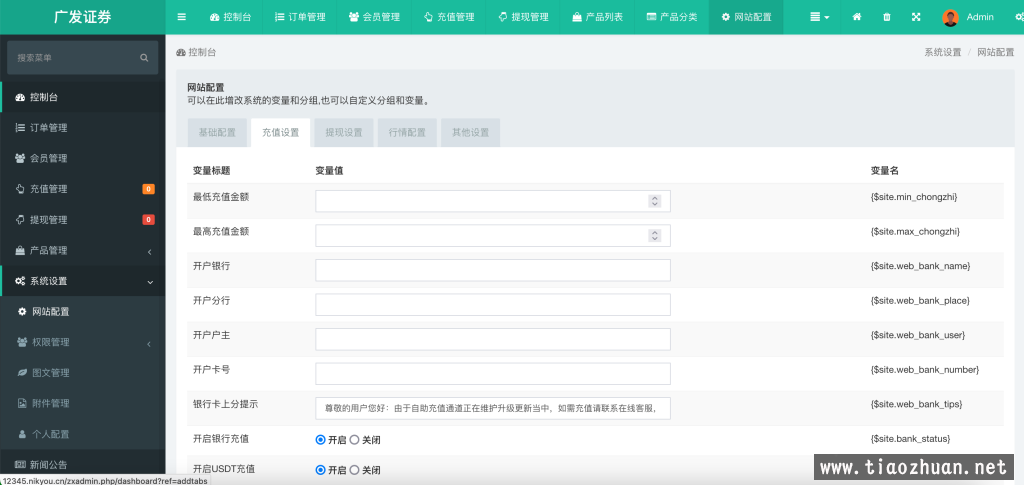The height and width of the screenshot is (485, 1024).
Task: Click variable name {$site.web_bank_name}
Action: (x=920, y=266)
